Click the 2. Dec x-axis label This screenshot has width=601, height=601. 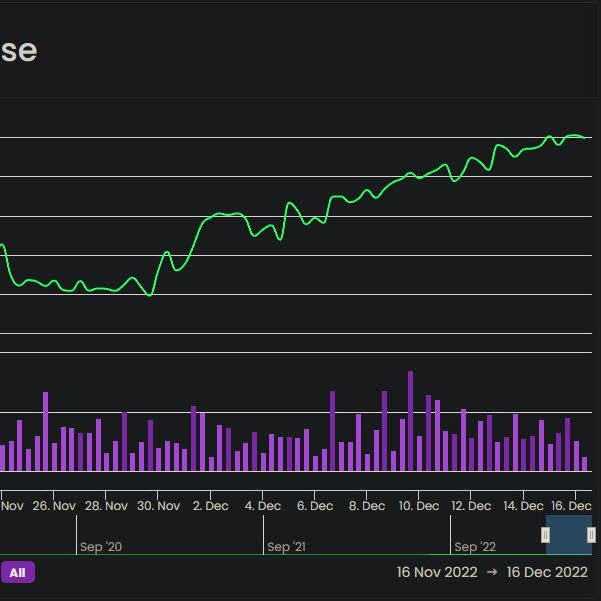coord(210,506)
